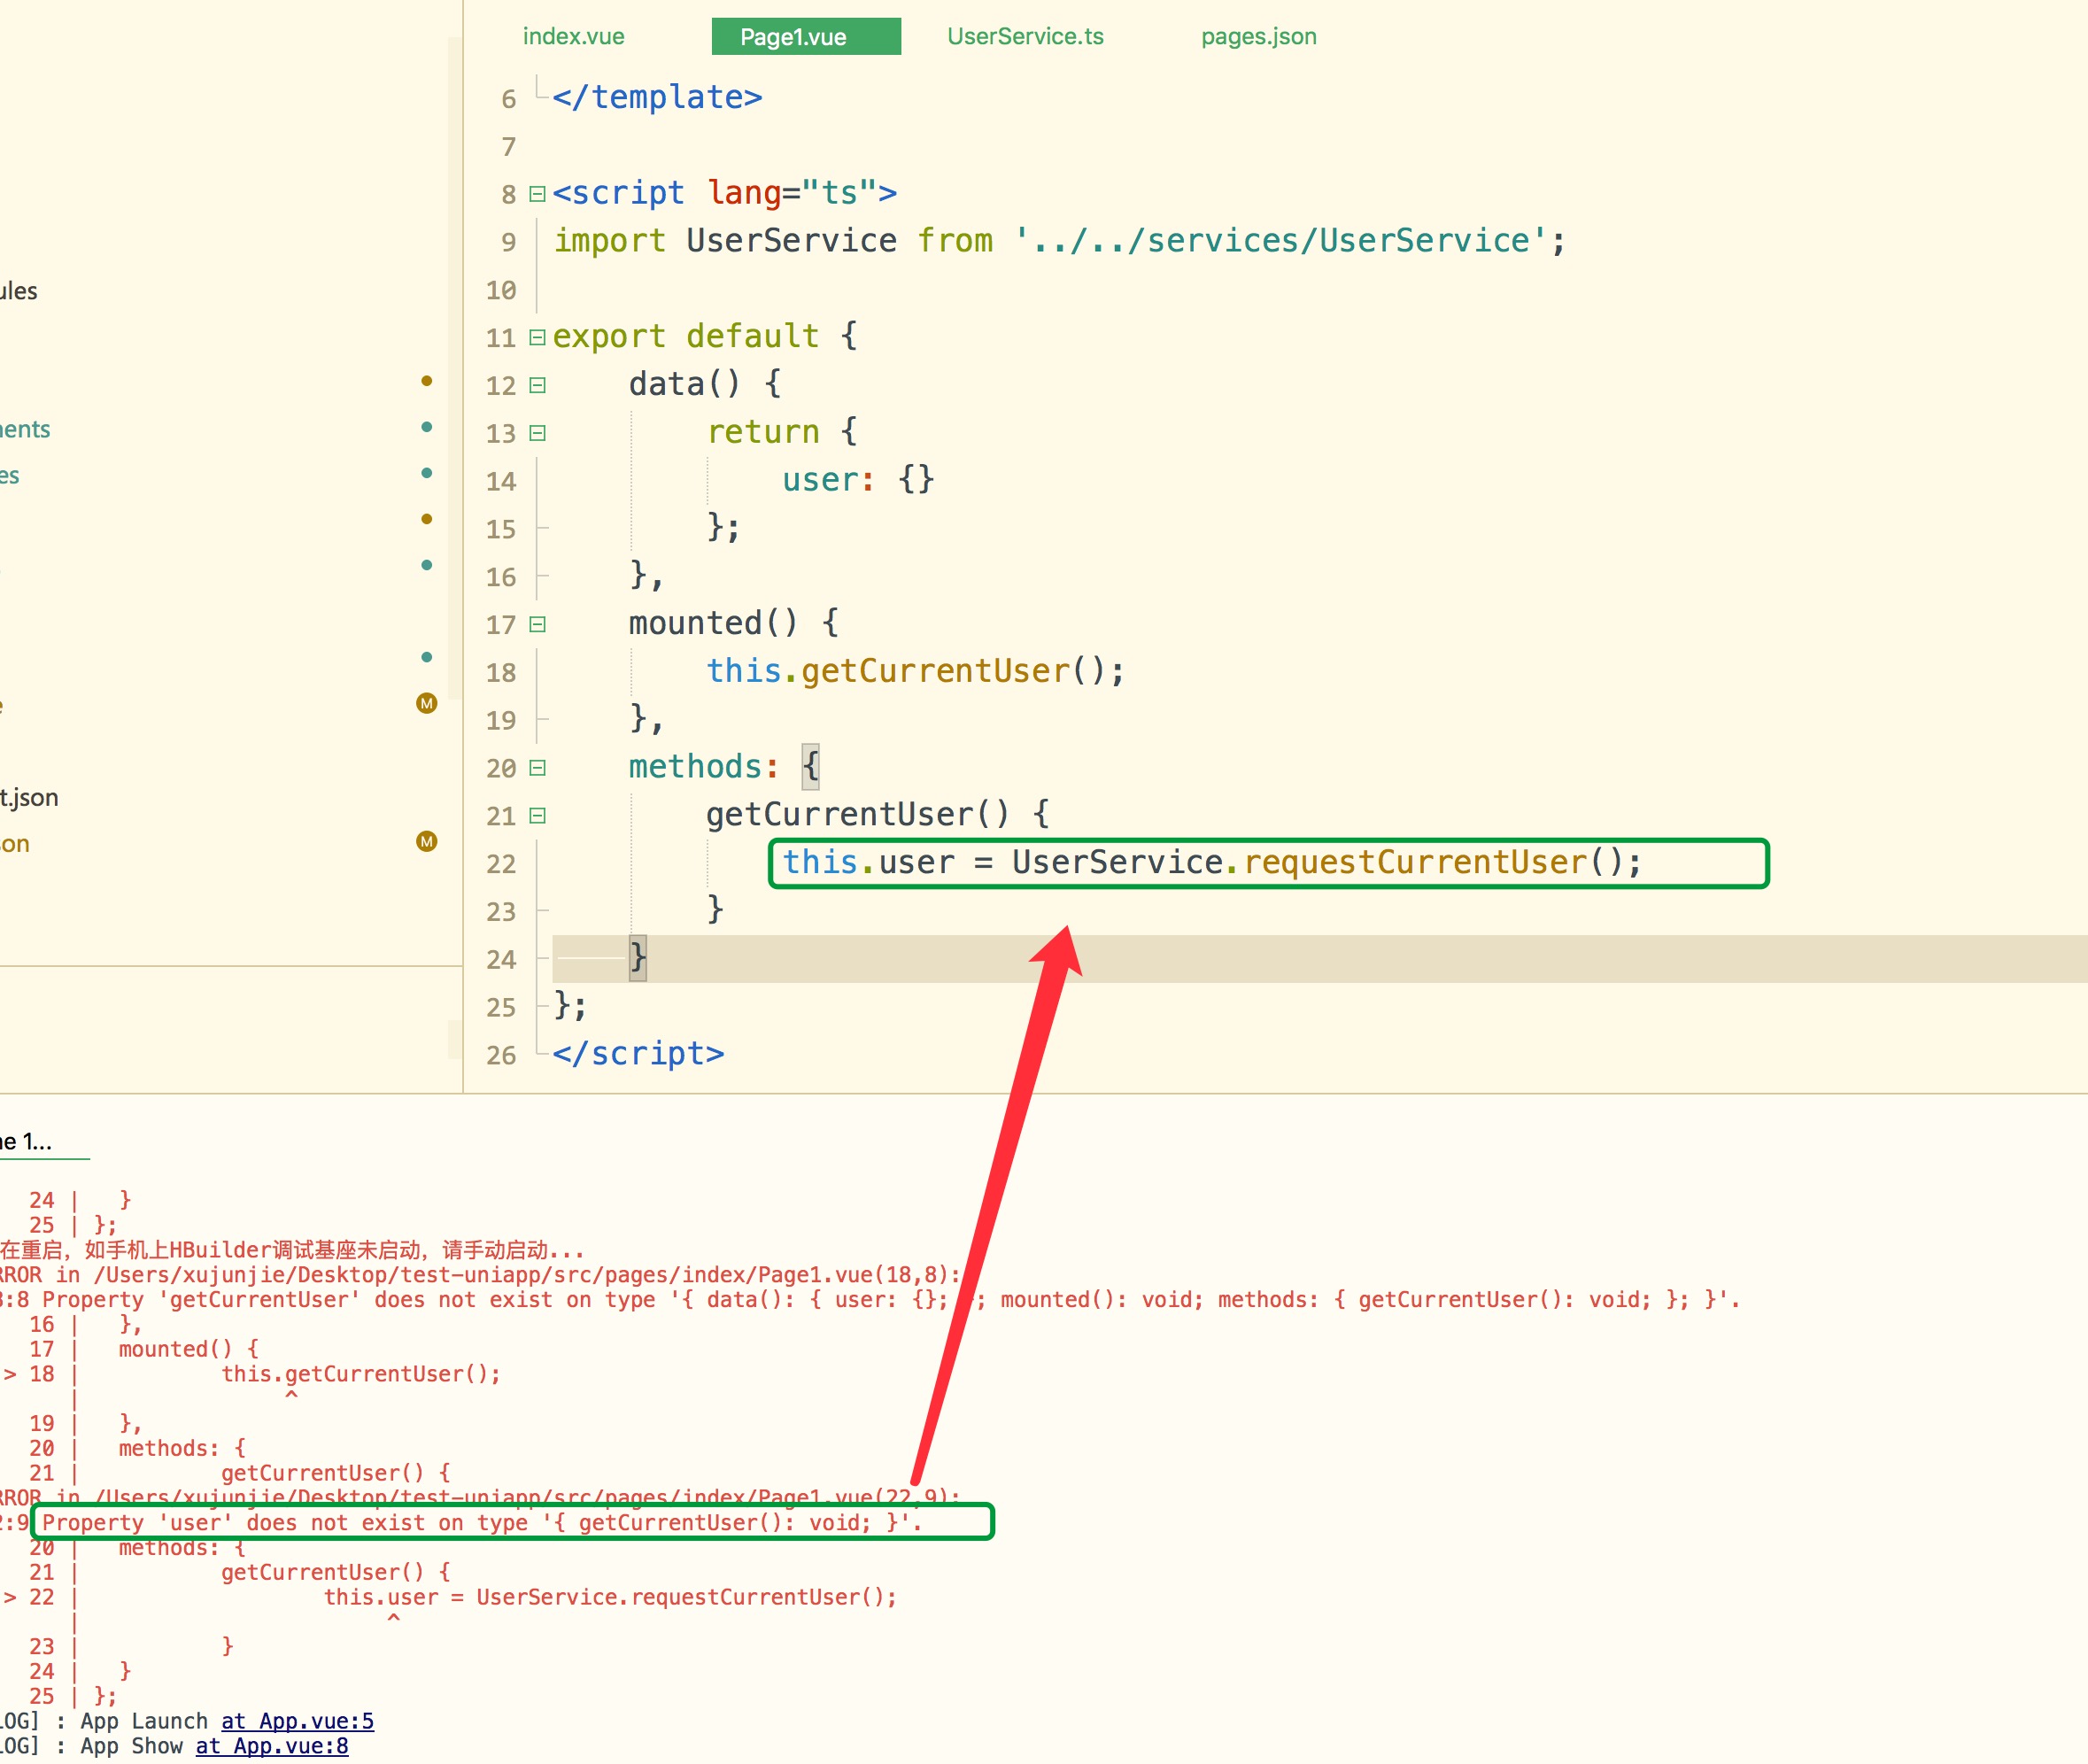Collapse the data() fold at line 12
The width and height of the screenshot is (2088, 1764).
pyautogui.click(x=537, y=385)
